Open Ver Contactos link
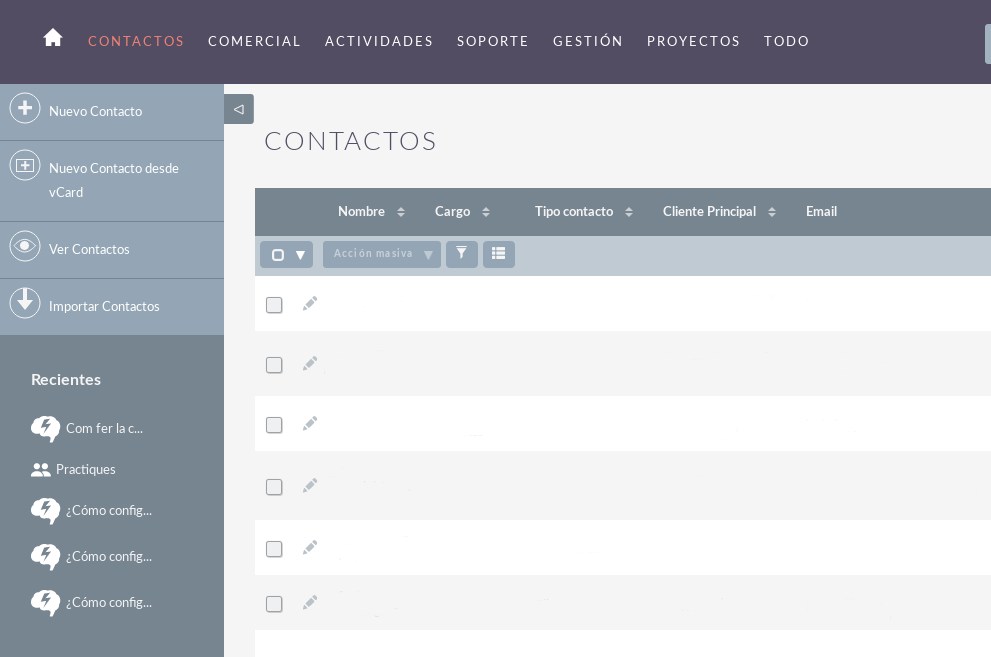The height and width of the screenshot is (657, 991). (x=89, y=249)
